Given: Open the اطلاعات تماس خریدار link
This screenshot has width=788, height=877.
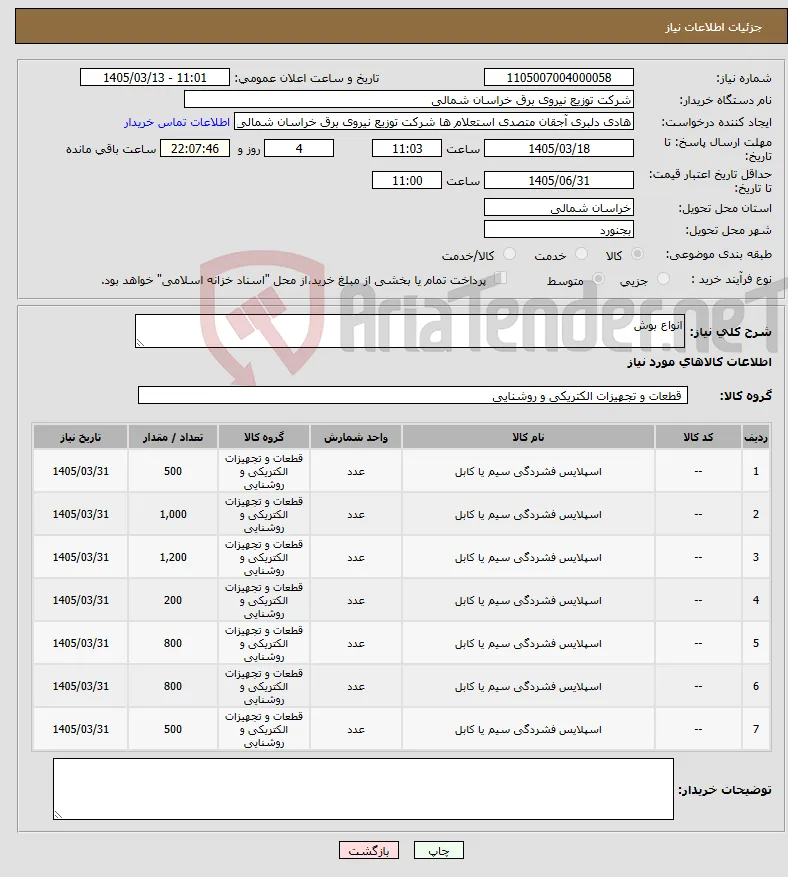Looking at the screenshot, I should (x=177, y=122).
